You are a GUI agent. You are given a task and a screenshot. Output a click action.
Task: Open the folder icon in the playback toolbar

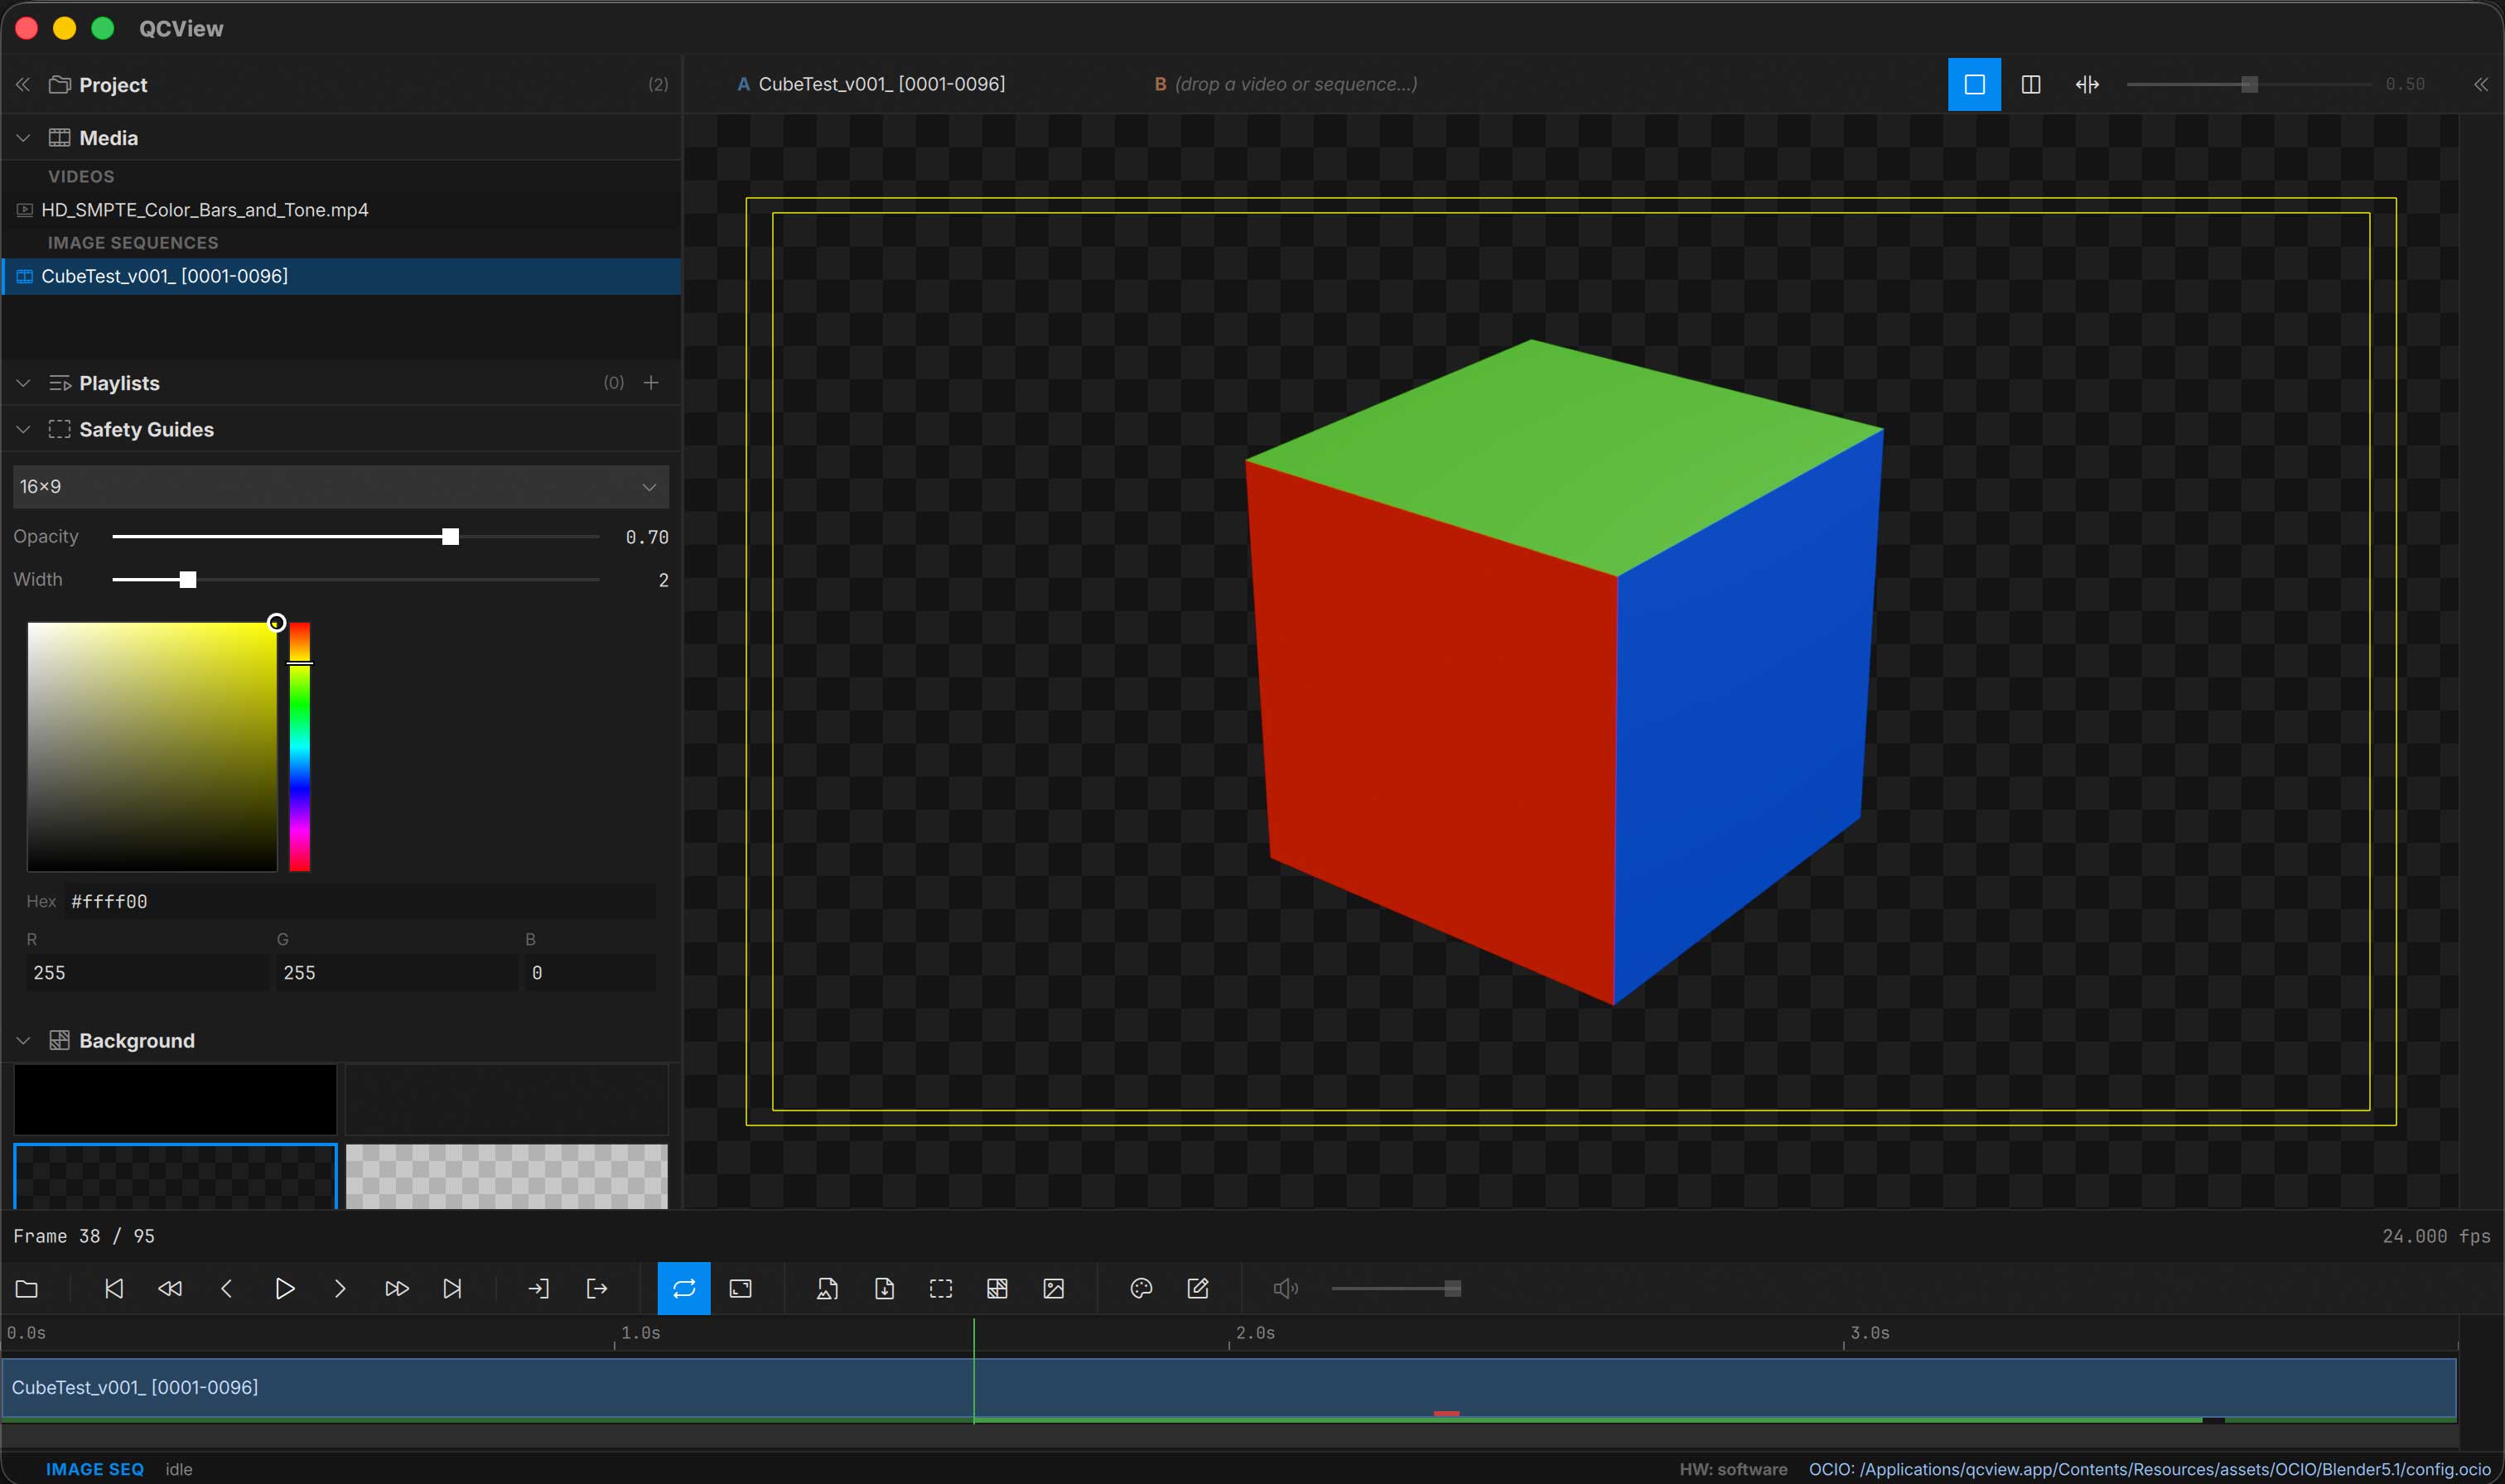click(27, 1288)
